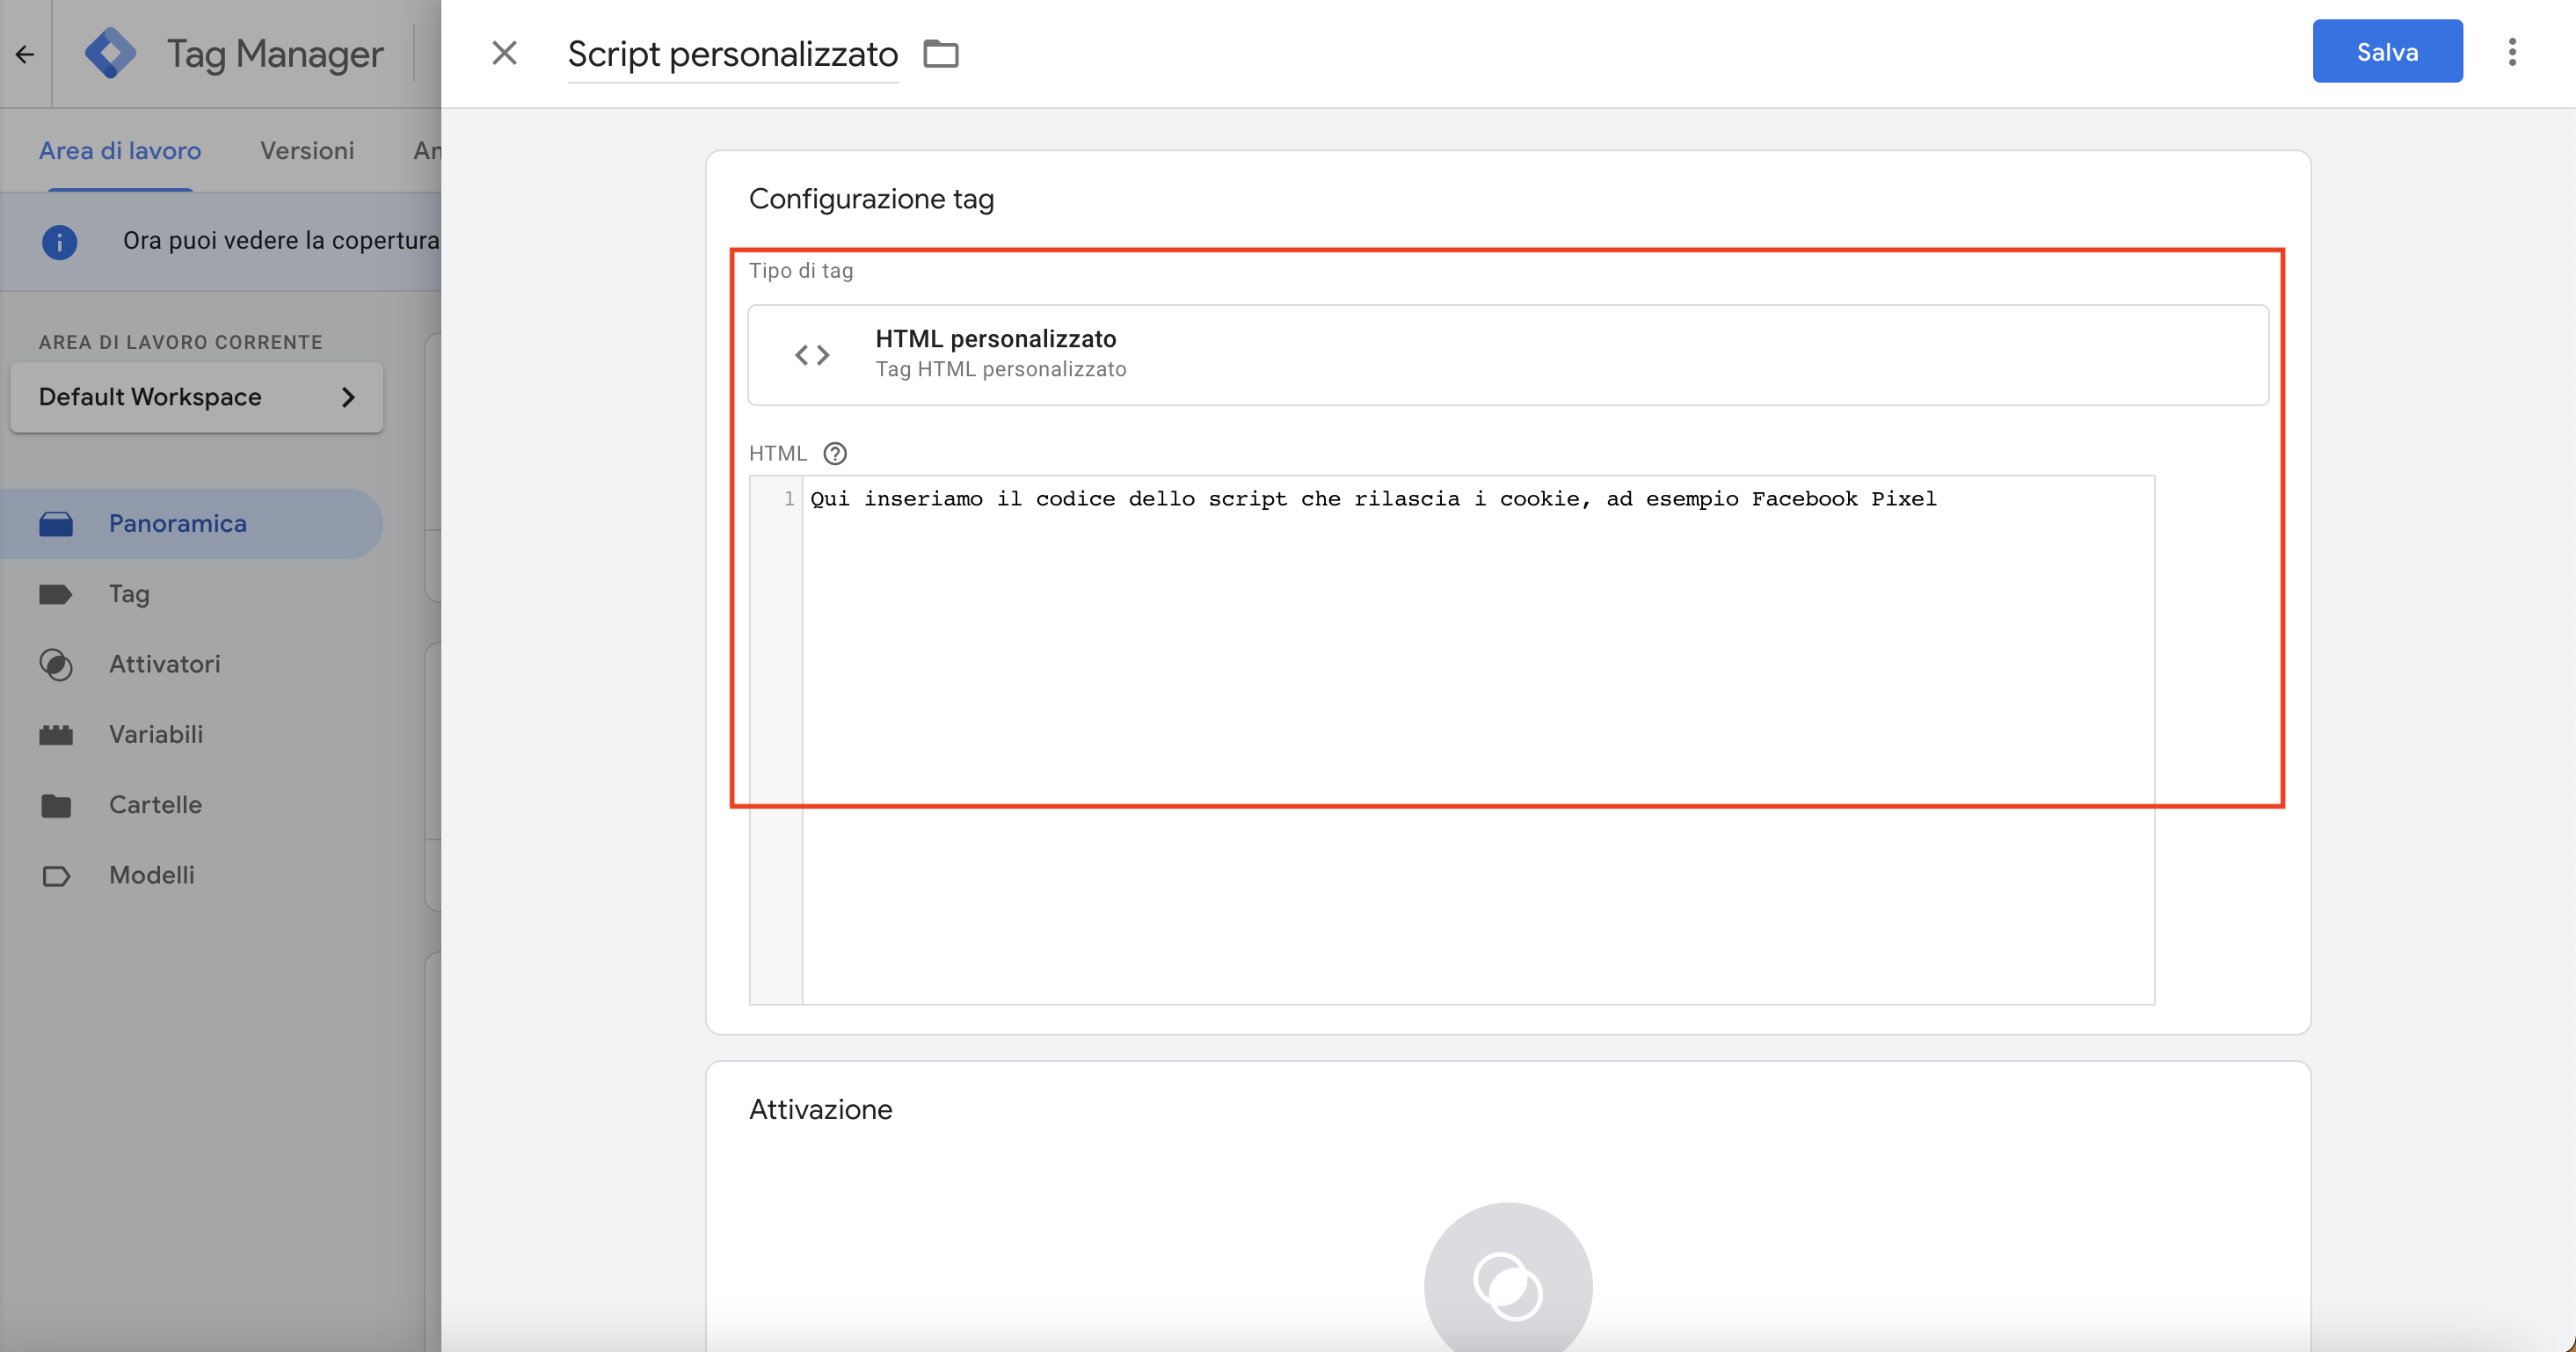Image resolution: width=2576 pixels, height=1352 pixels.
Task: Click the grey trigger circle under Attivazione
Action: click(x=1508, y=1286)
